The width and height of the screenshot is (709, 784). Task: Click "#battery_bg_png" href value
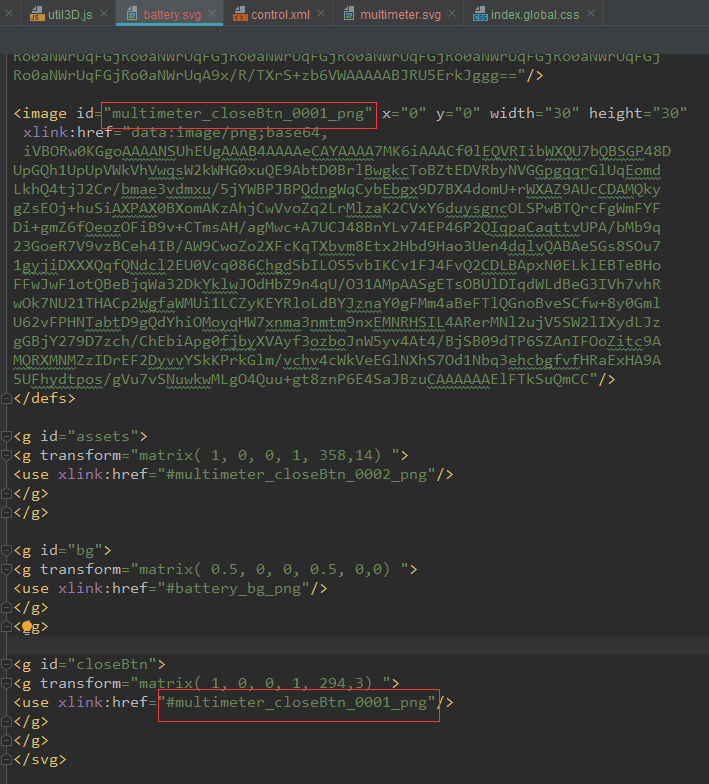click(234, 588)
